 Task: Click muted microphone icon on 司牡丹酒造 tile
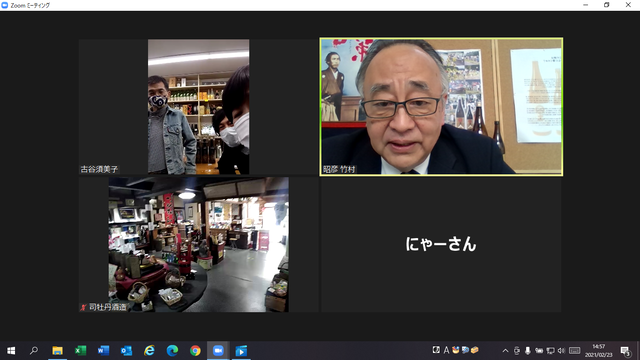83,307
